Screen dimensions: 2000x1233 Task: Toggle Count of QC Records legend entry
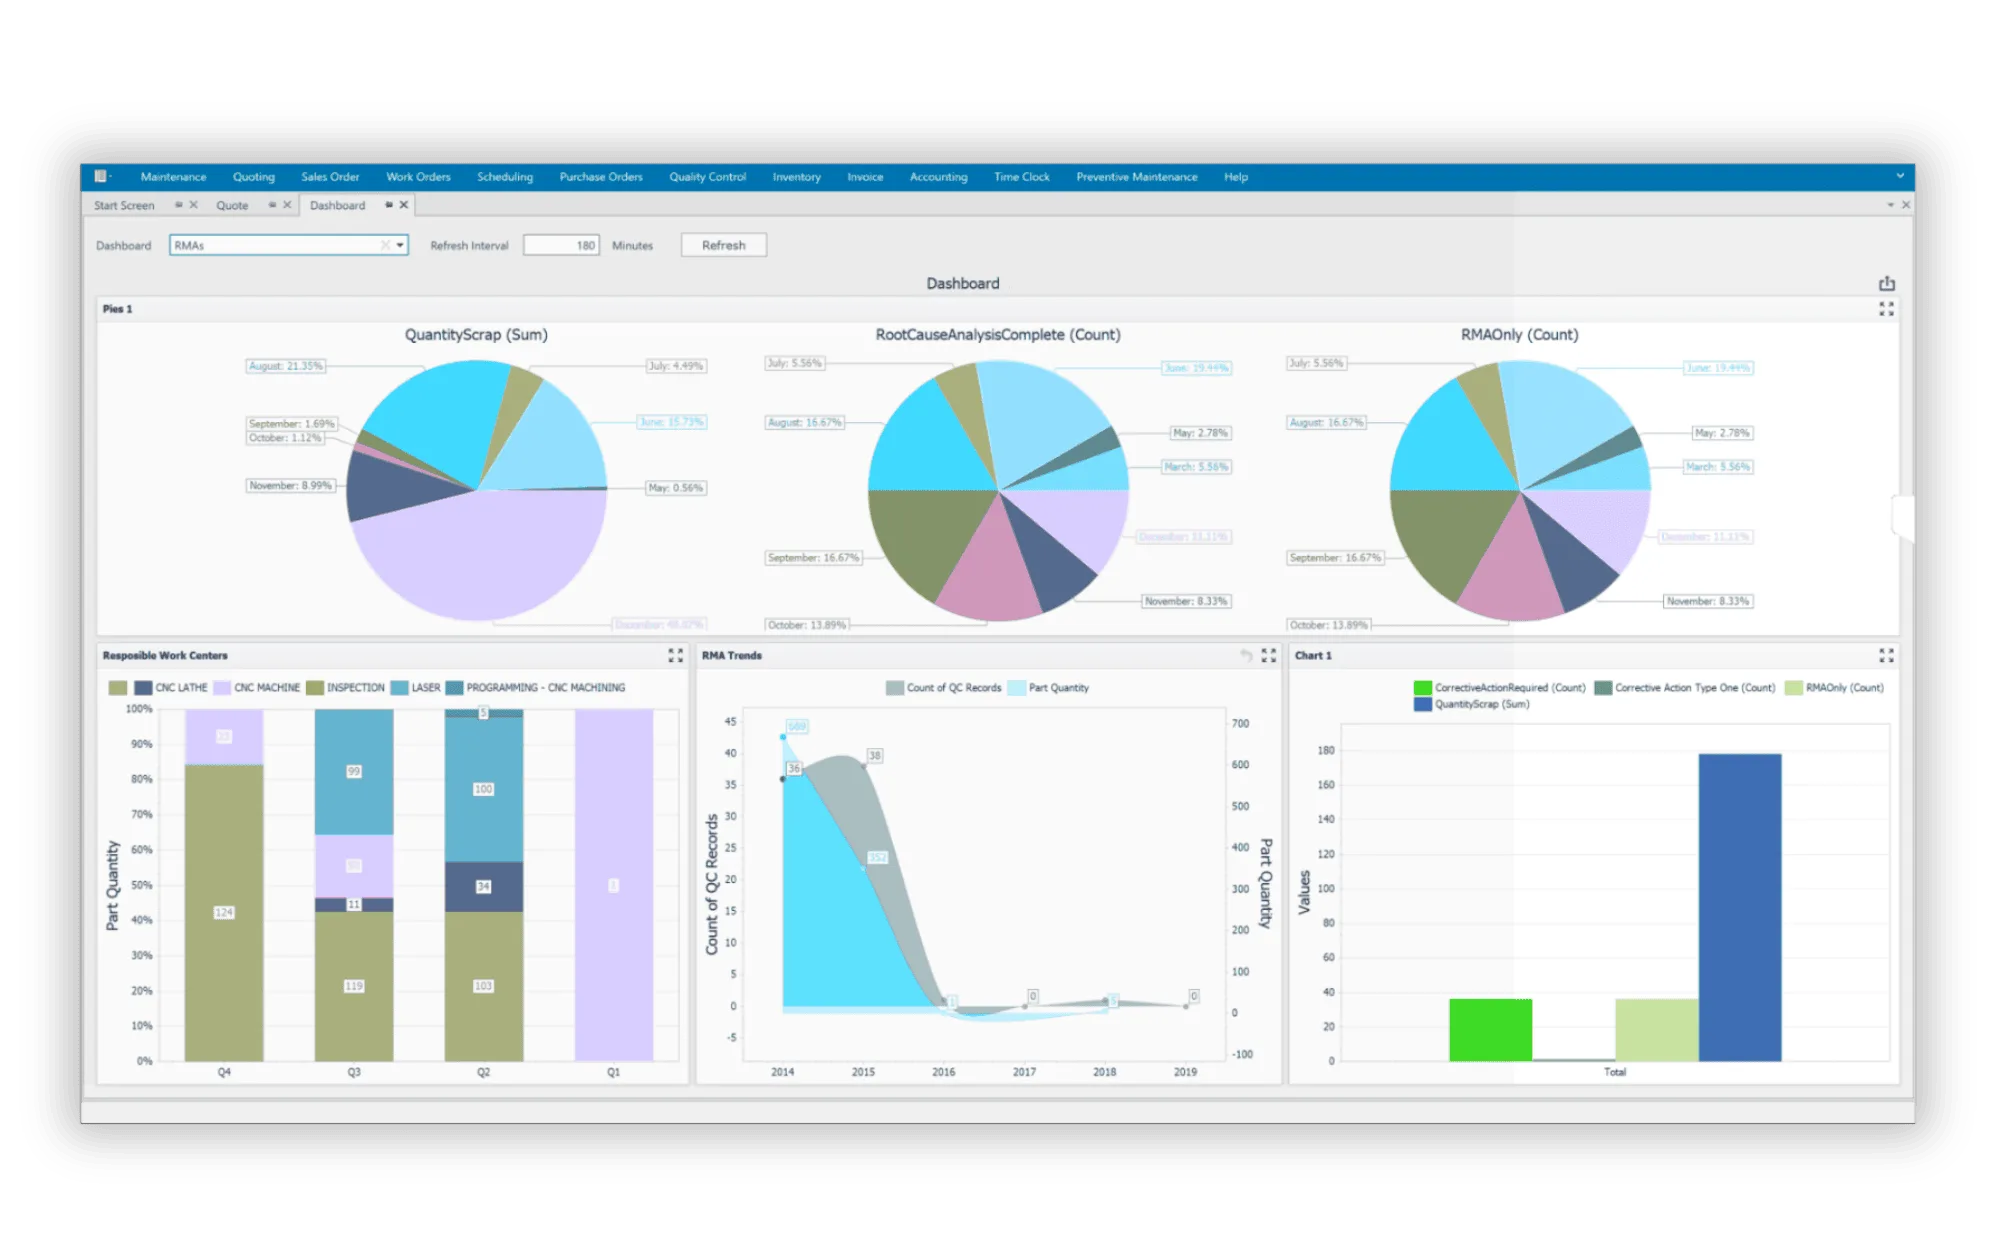coord(944,688)
